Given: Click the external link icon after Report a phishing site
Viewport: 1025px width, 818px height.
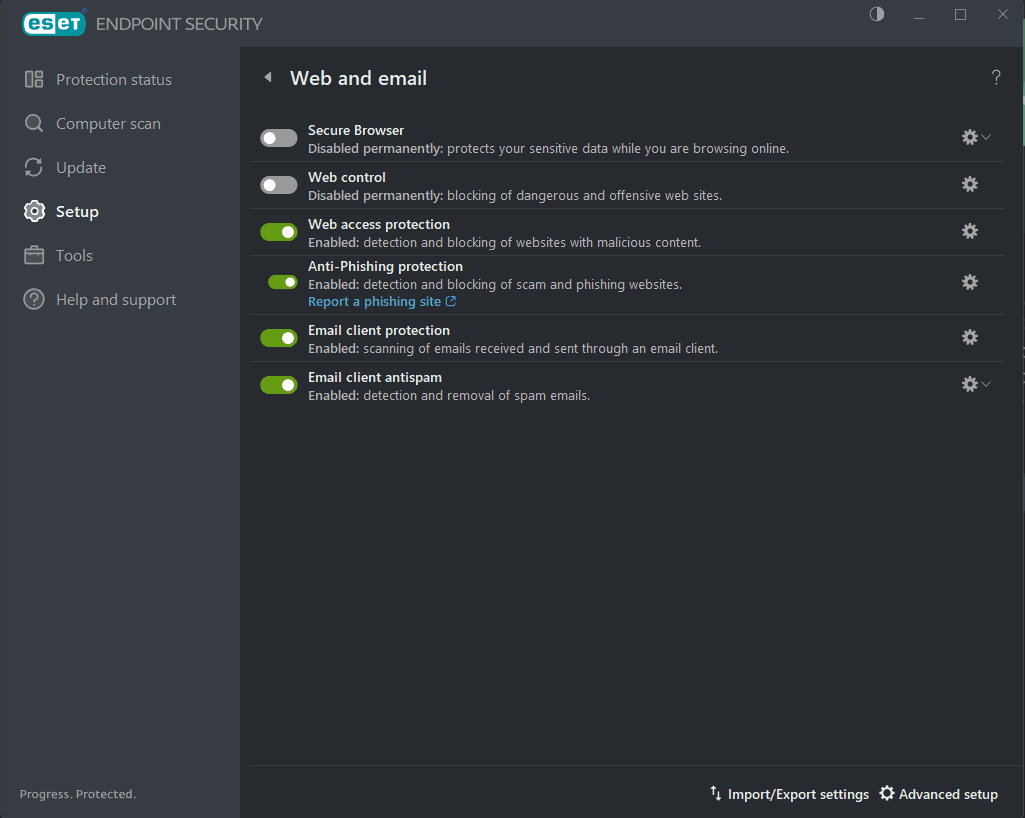Looking at the screenshot, I should 450,301.
